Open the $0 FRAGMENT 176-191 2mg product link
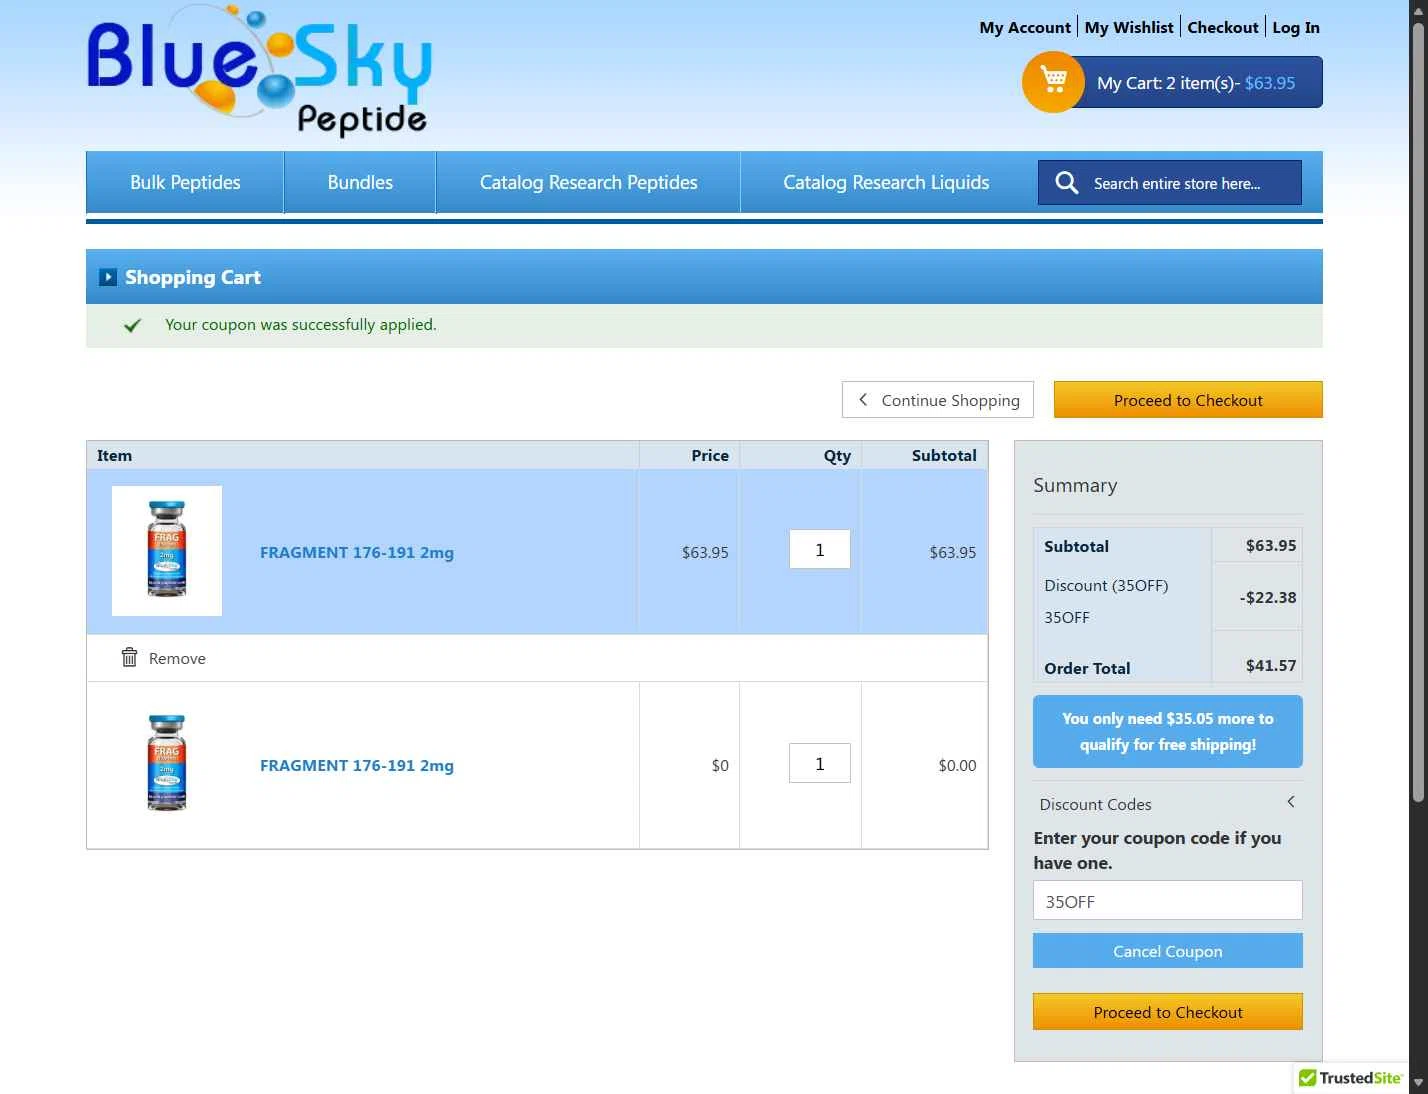The height and width of the screenshot is (1094, 1428). pyautogui.click(x=357, y=765)
